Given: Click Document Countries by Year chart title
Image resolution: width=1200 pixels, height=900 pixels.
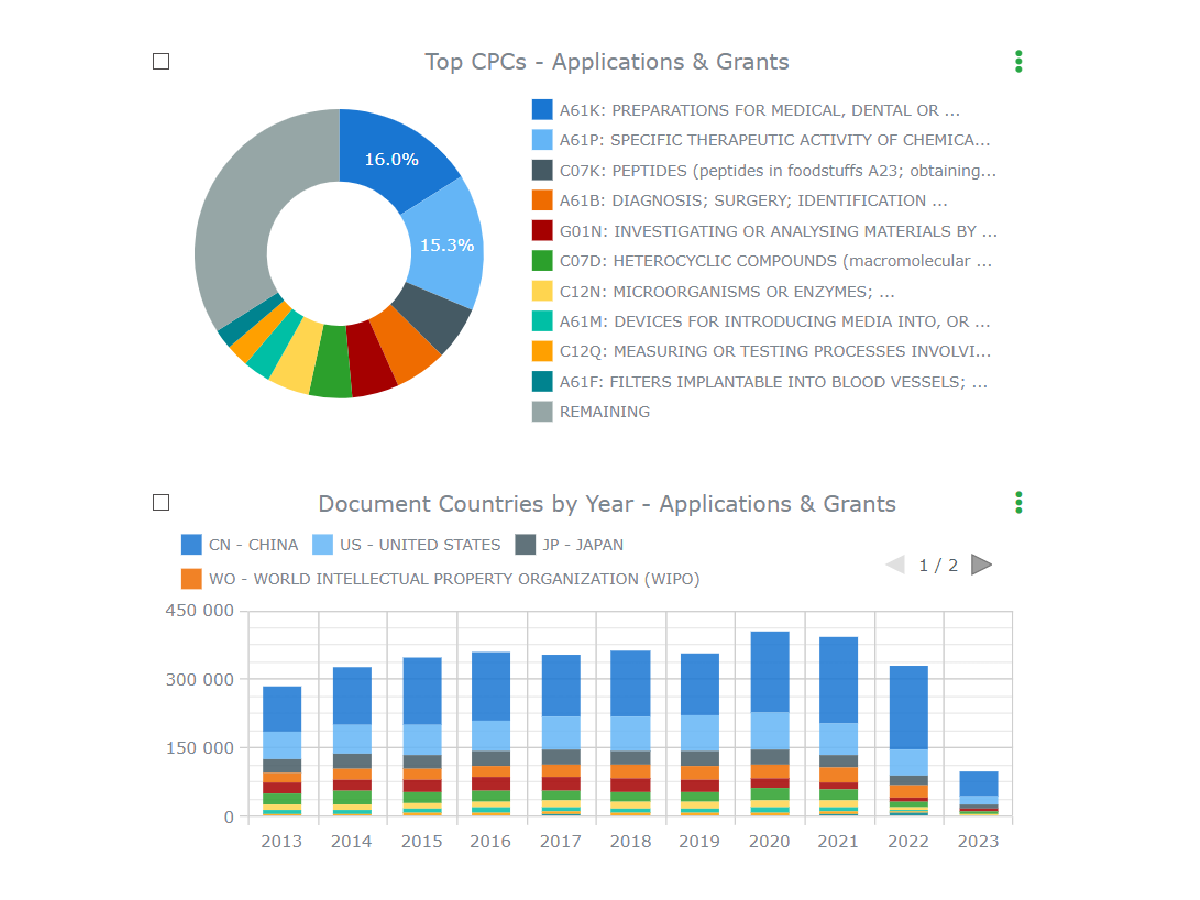Looking at the screenshot, I should point(607,503).
